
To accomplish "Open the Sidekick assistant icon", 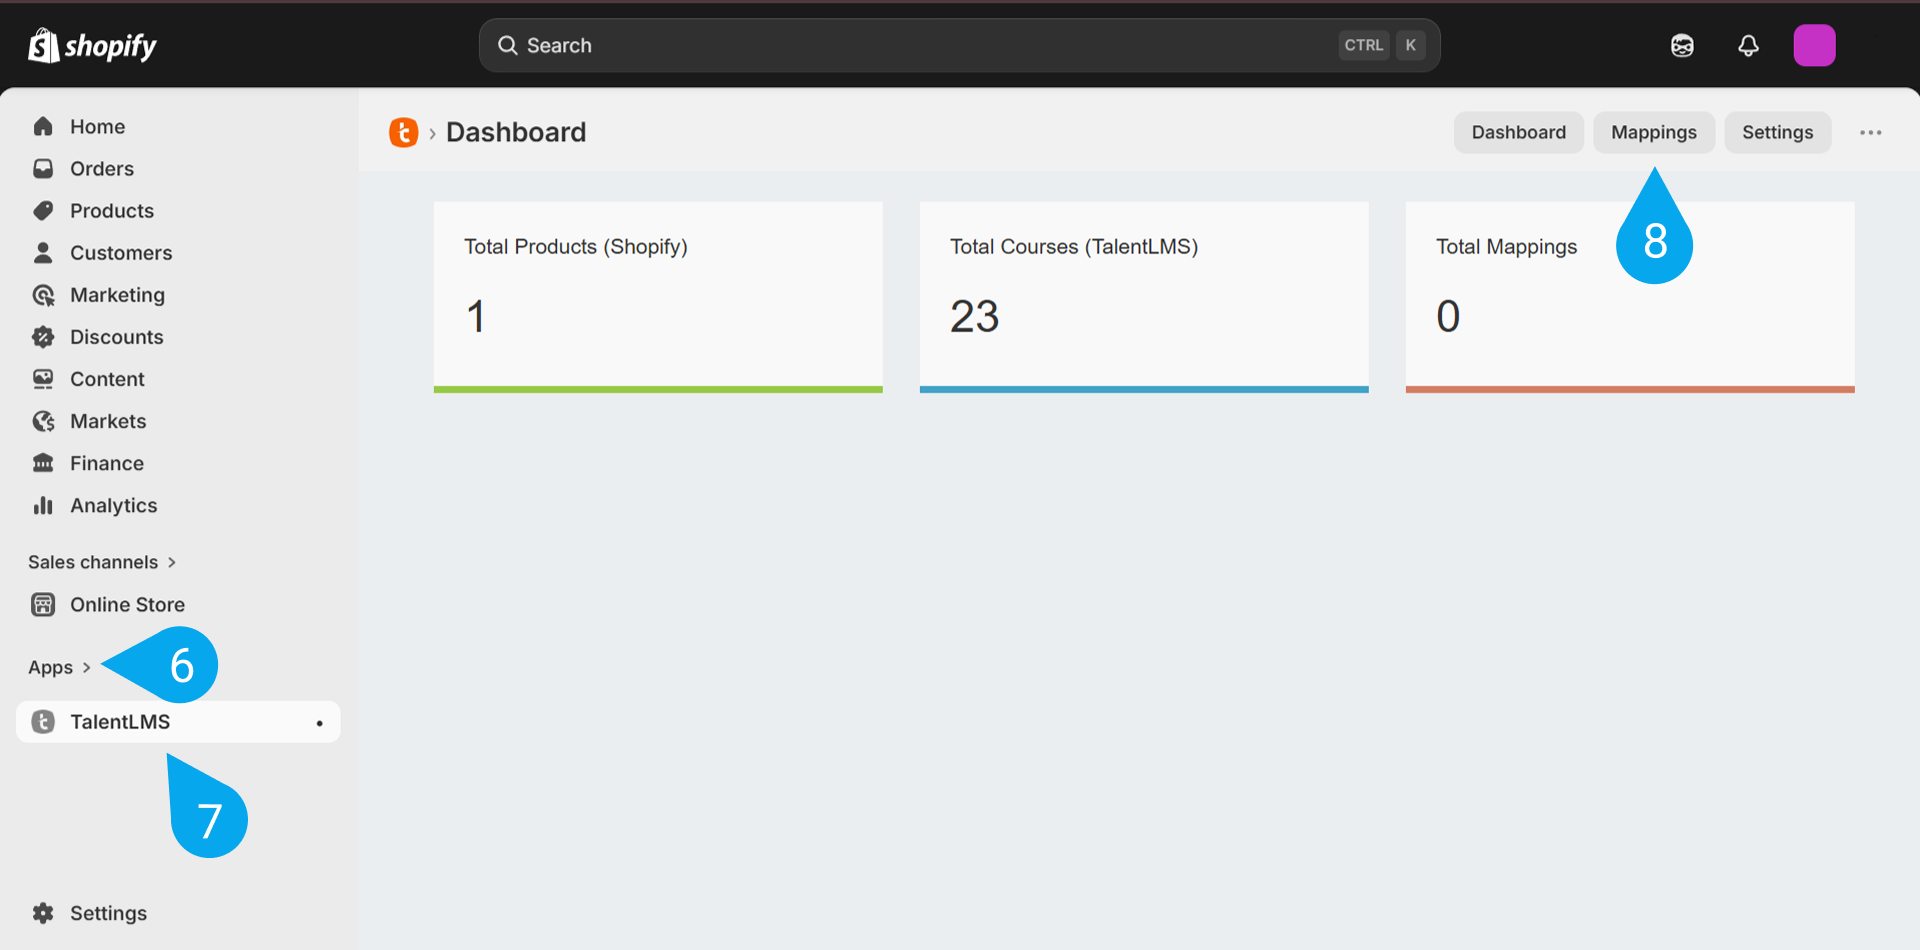I will click(x=1682, y=45).
